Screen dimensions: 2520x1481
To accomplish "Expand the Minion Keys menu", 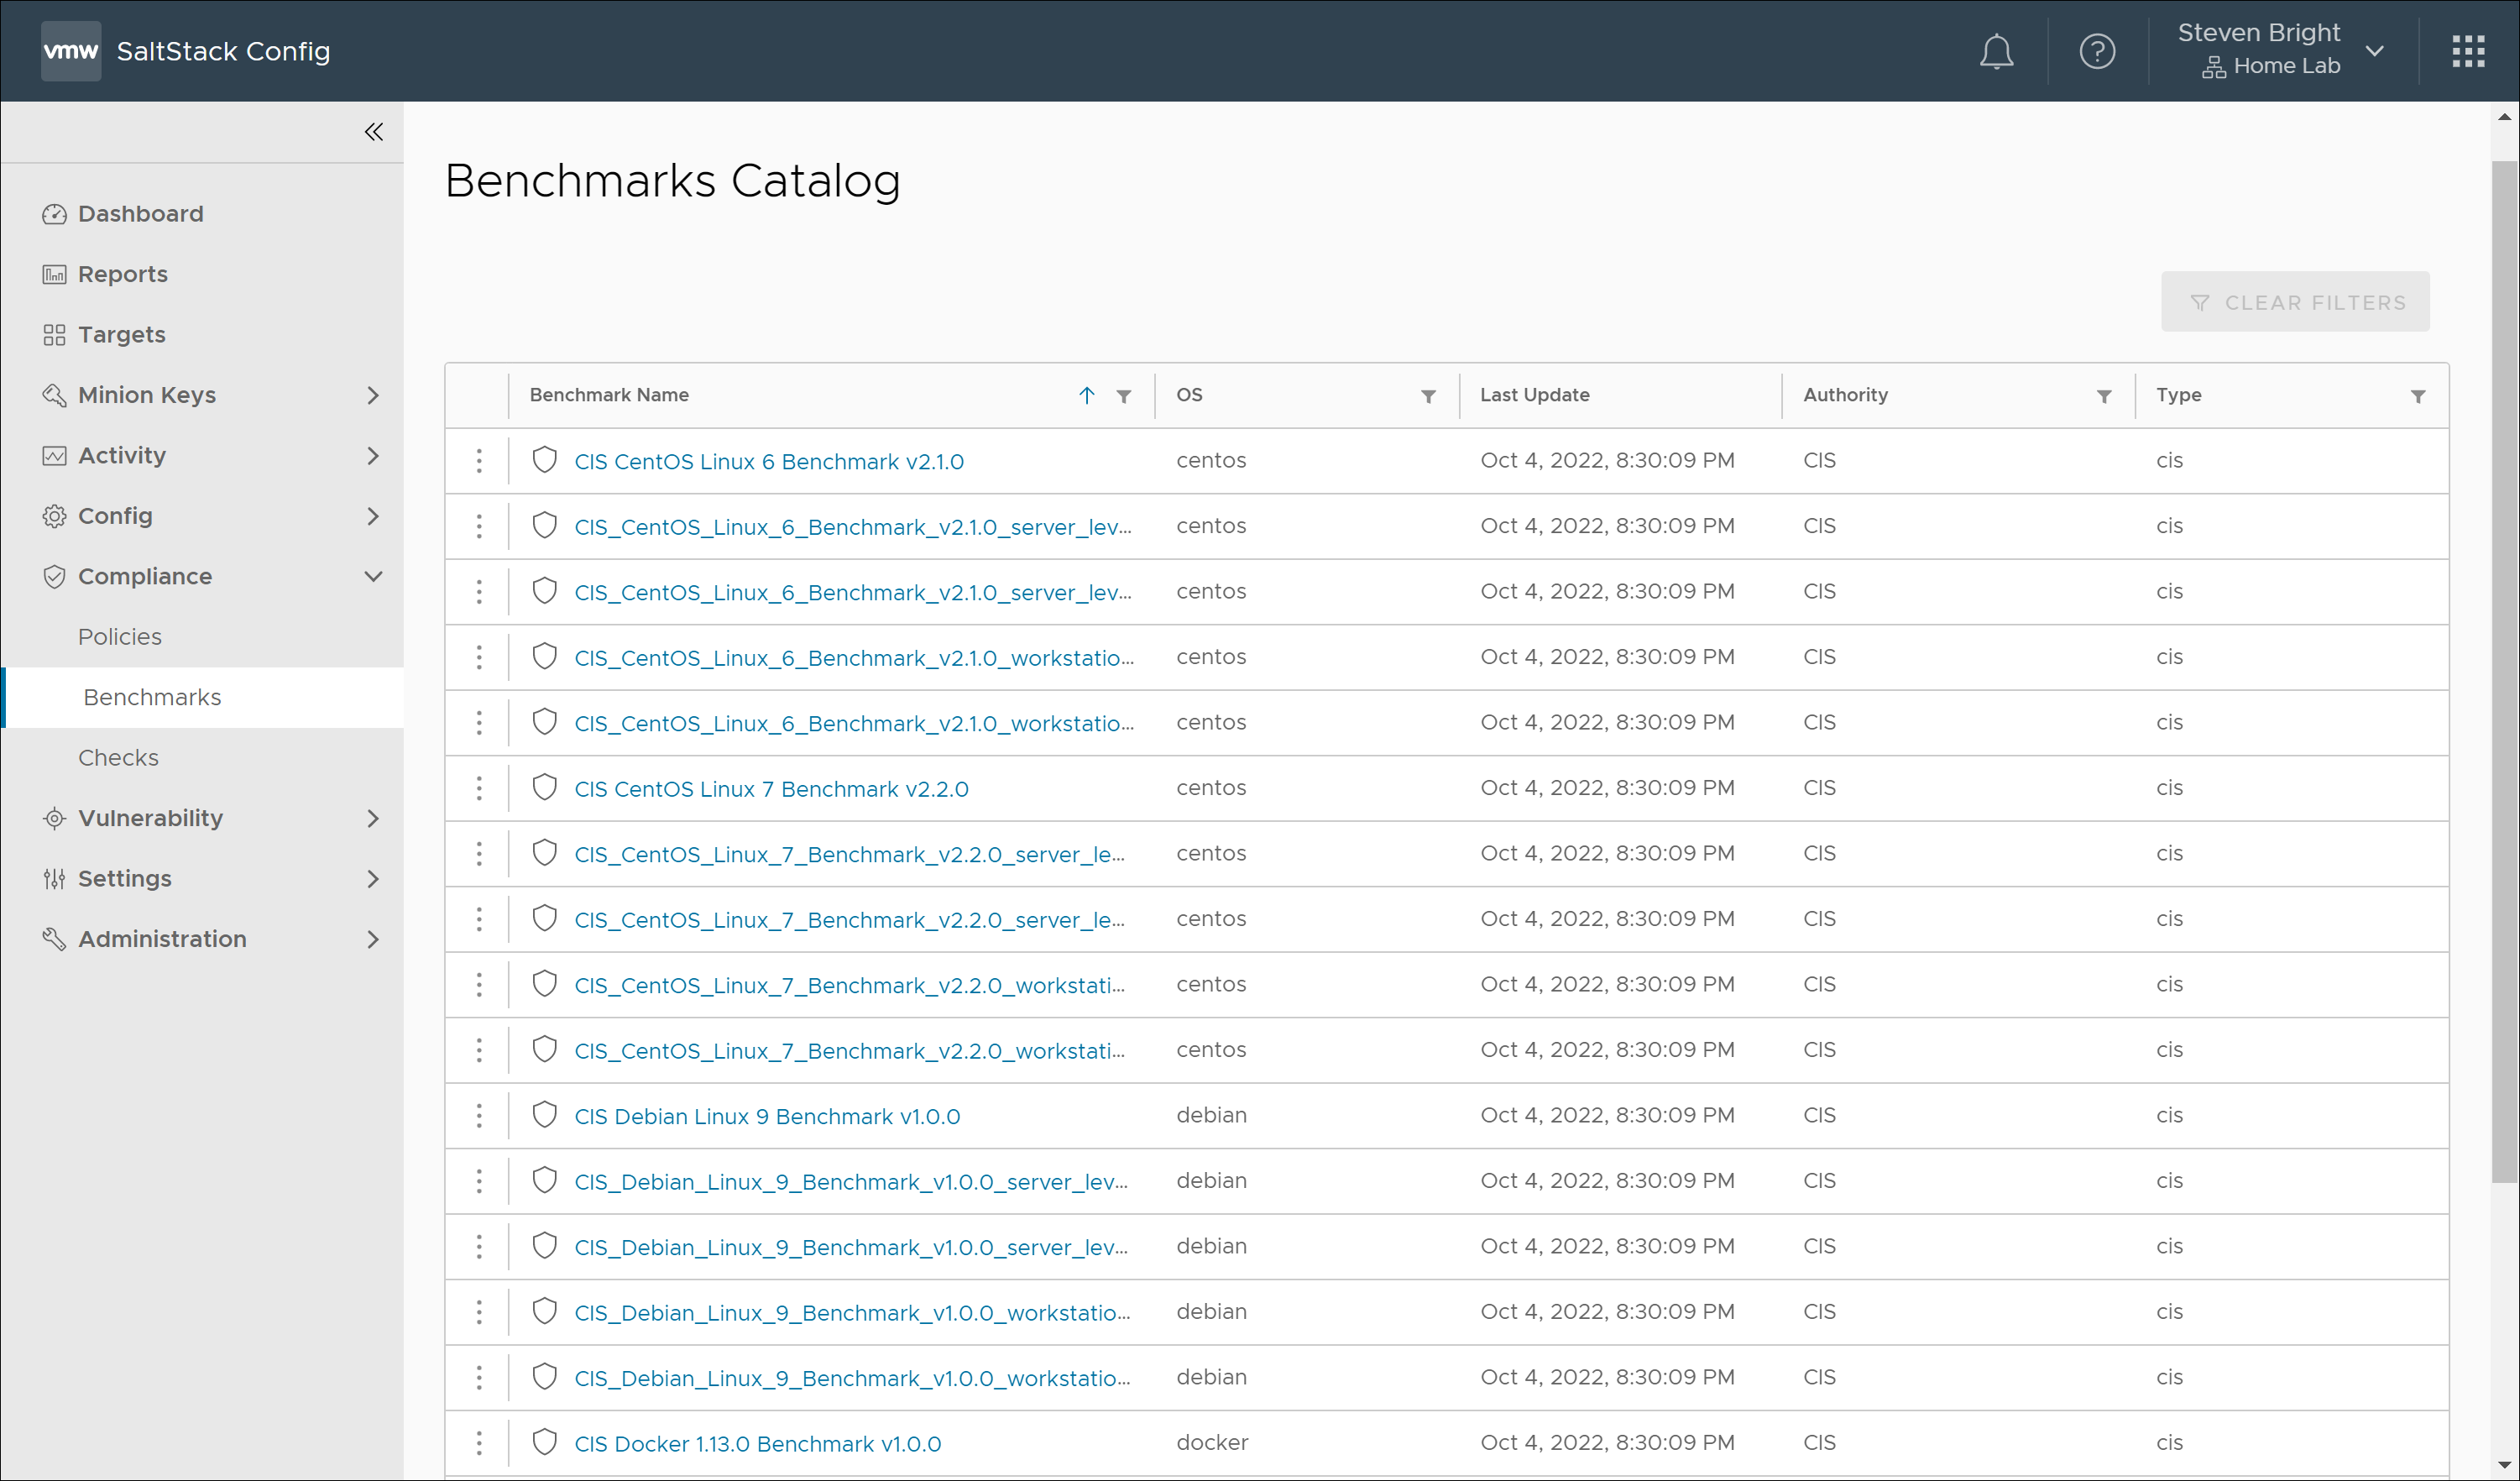I will [372, 395].
